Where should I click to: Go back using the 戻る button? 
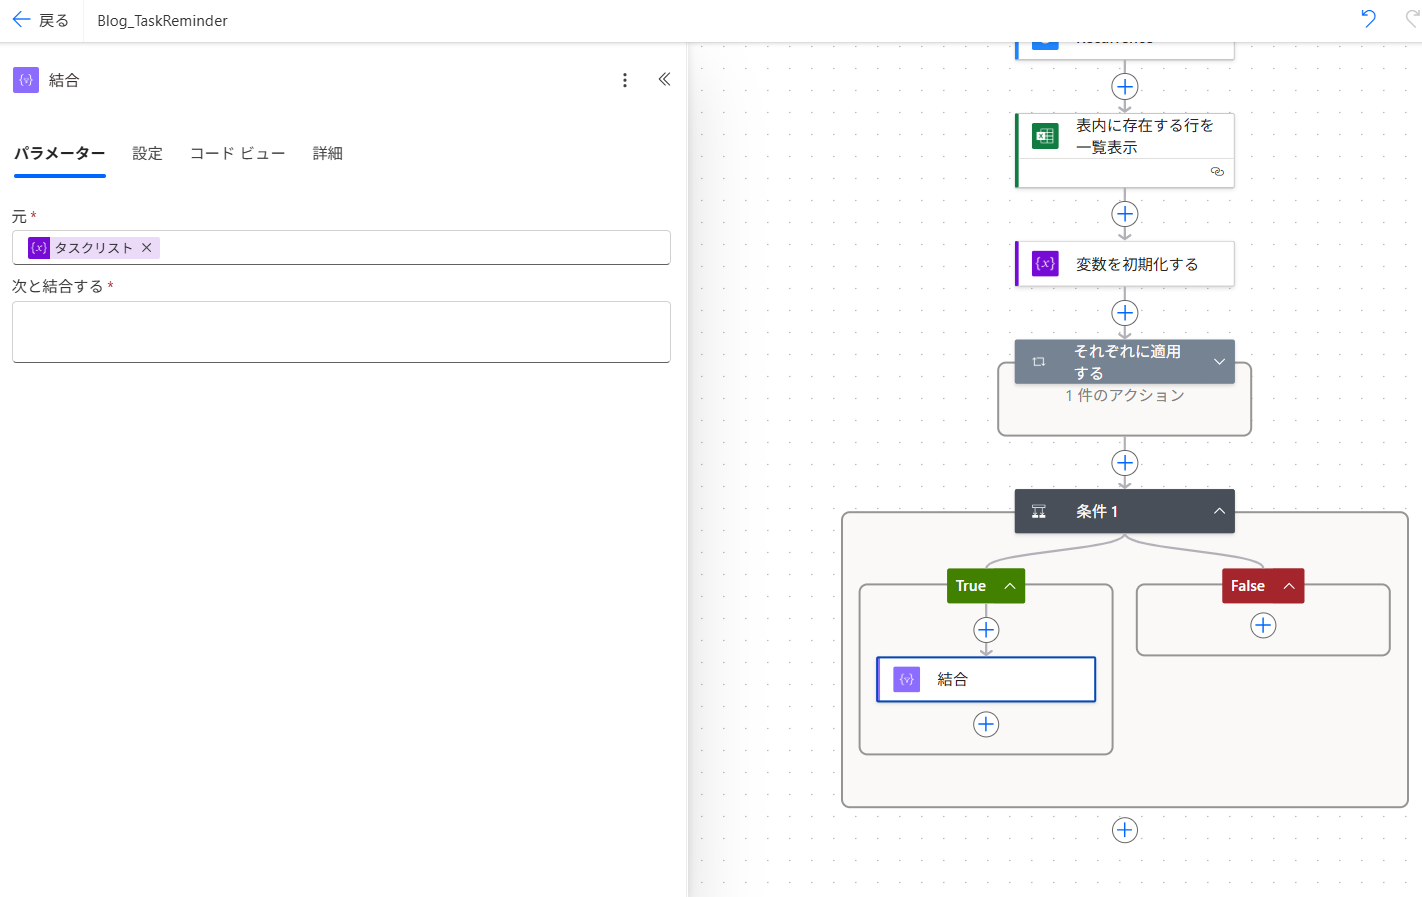tap(41, 20)
